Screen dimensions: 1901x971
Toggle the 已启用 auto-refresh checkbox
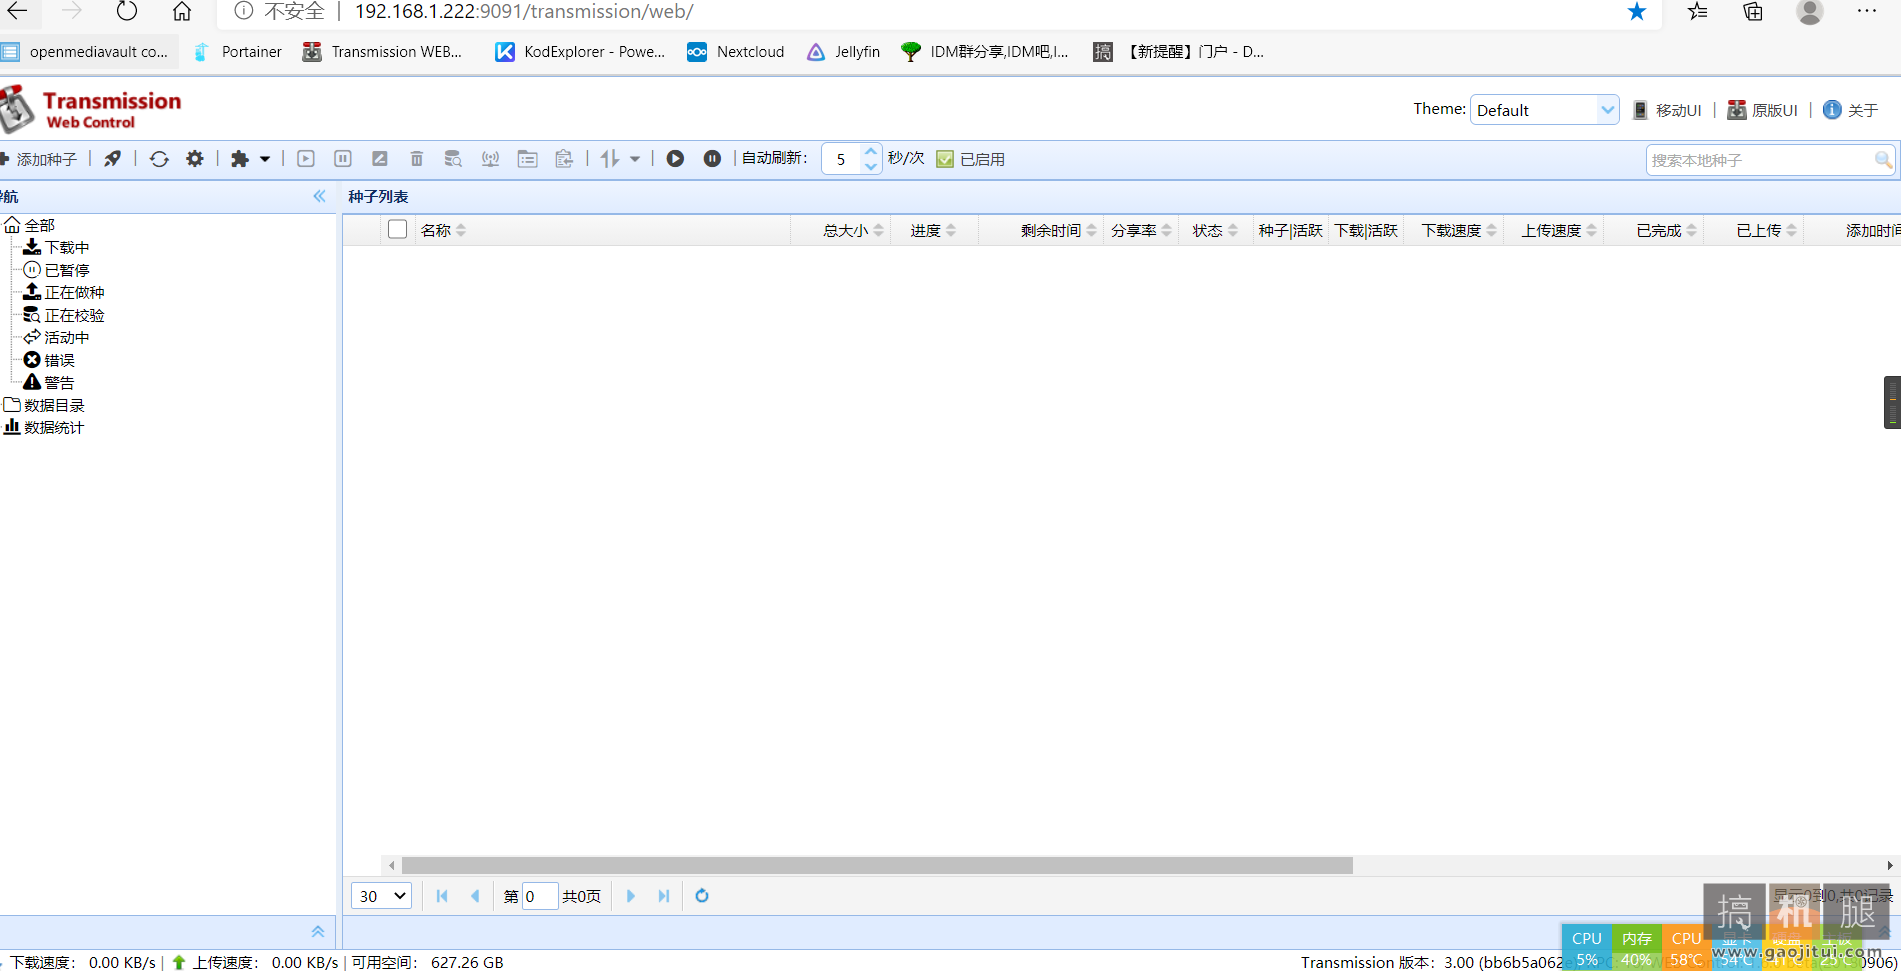(x=945, y=159)
